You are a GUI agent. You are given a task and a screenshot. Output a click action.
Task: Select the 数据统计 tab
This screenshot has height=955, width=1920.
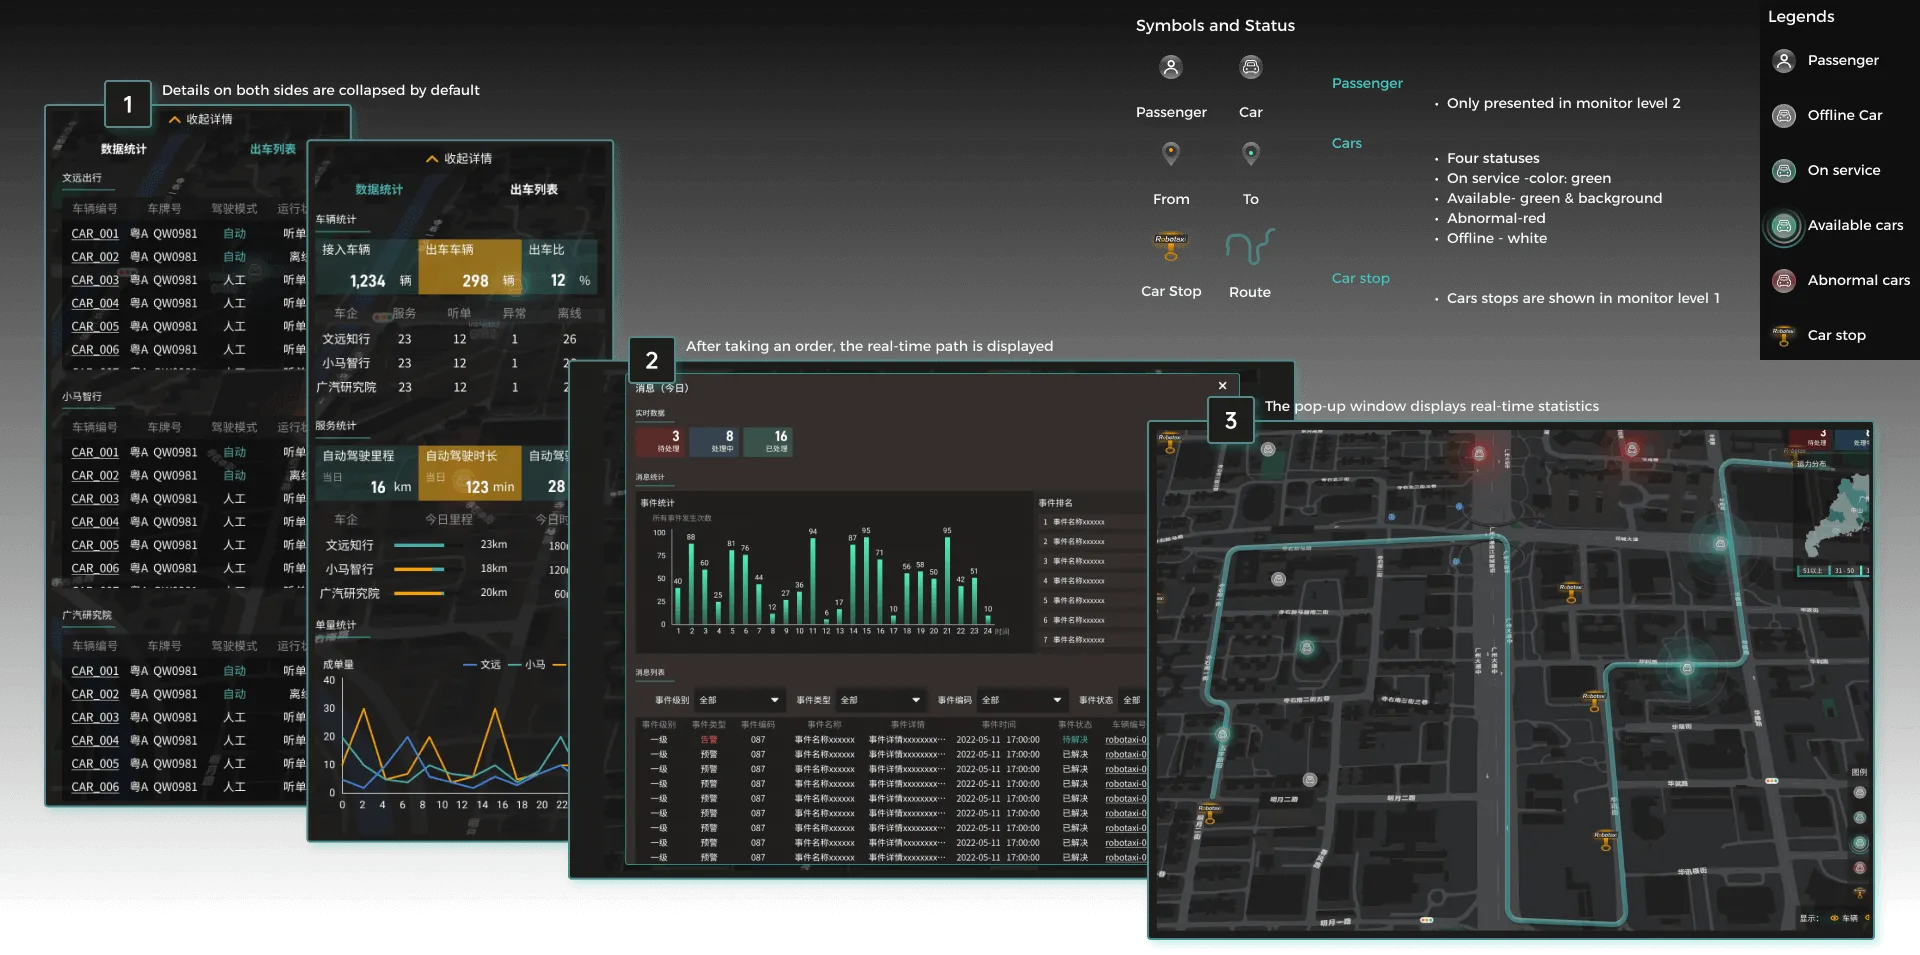tap(378, 190)
